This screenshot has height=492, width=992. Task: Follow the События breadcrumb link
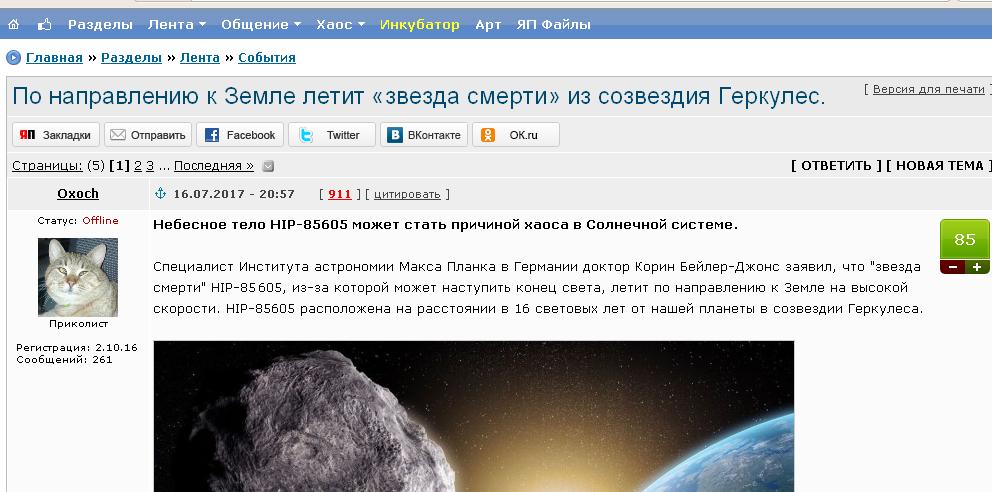(x=267, y=58)
